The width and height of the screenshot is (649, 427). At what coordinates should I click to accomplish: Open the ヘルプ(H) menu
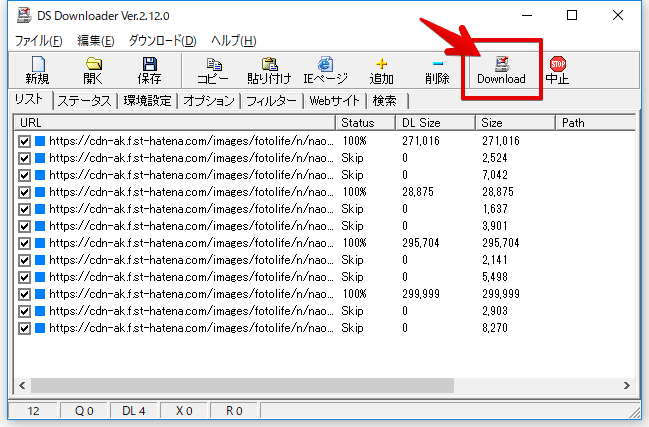point(233,41)
